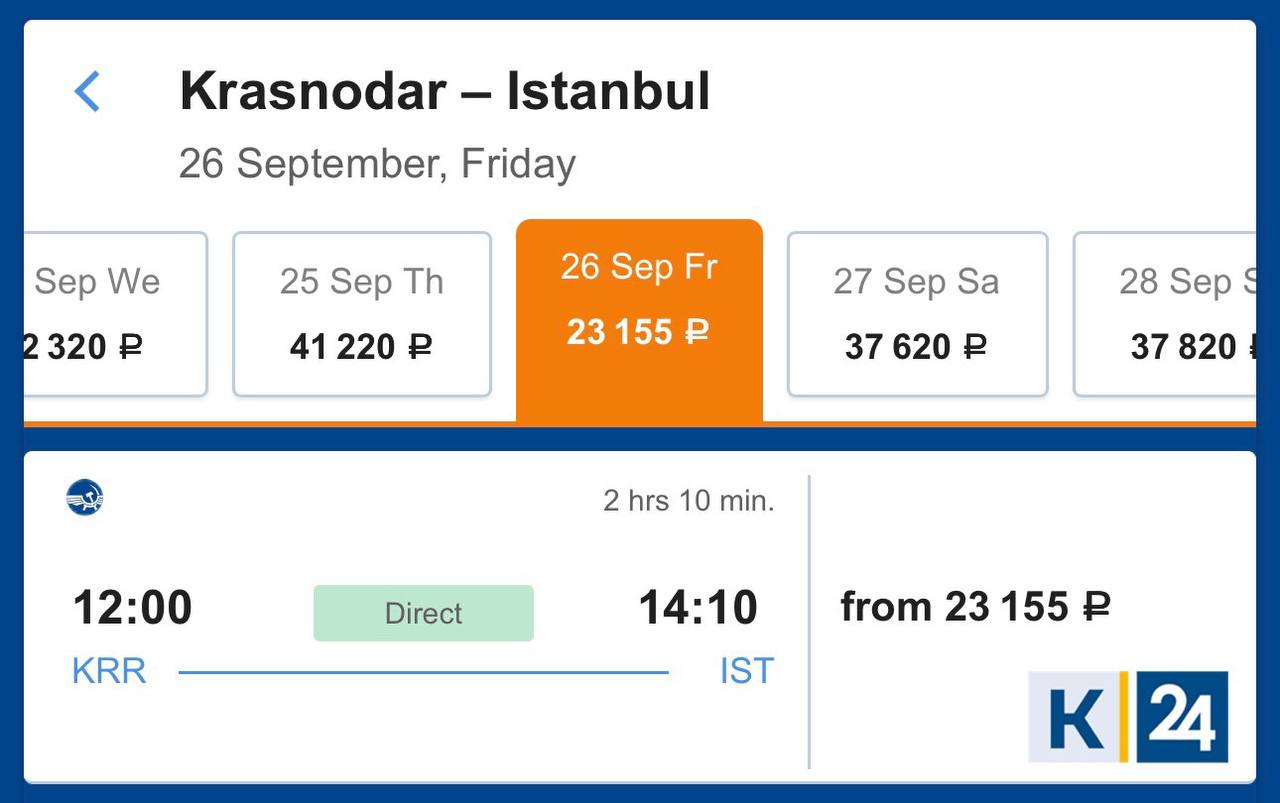Select the 27 Sep Sa date tab
The height and width of the screenshot is (803, 1280).
[917, 314]
